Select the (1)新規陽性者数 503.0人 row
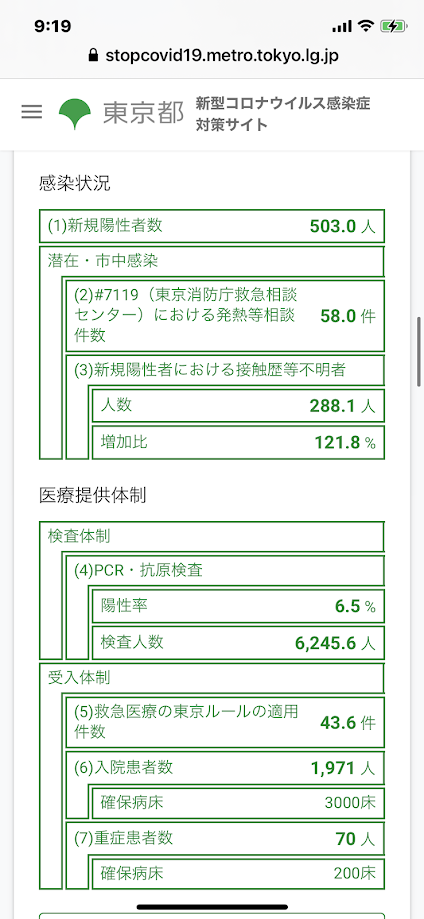 (212, 226)
